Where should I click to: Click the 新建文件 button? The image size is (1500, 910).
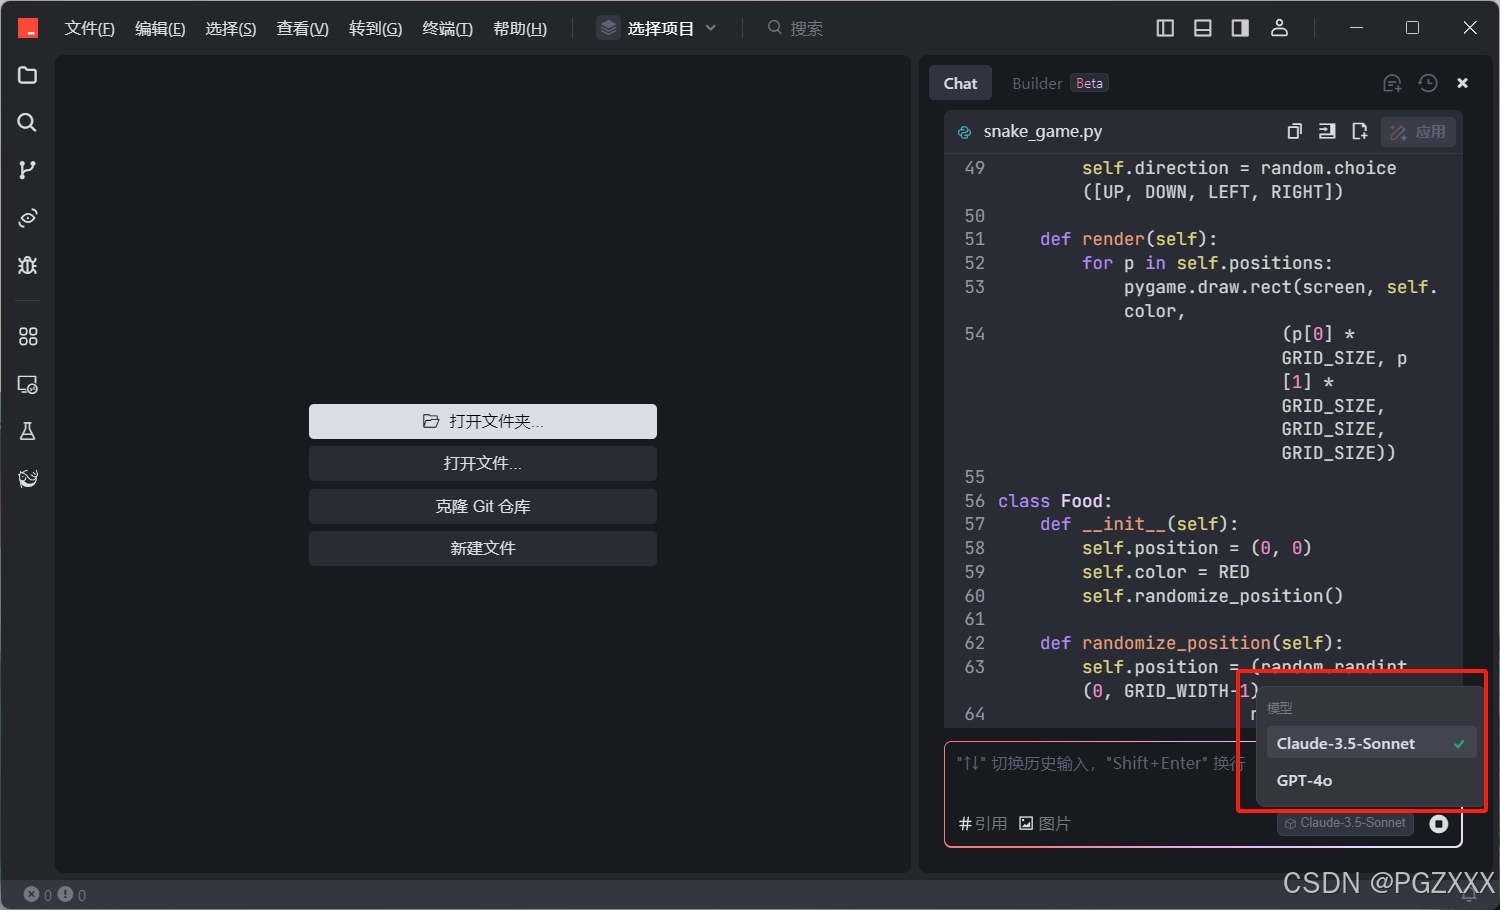483,548
